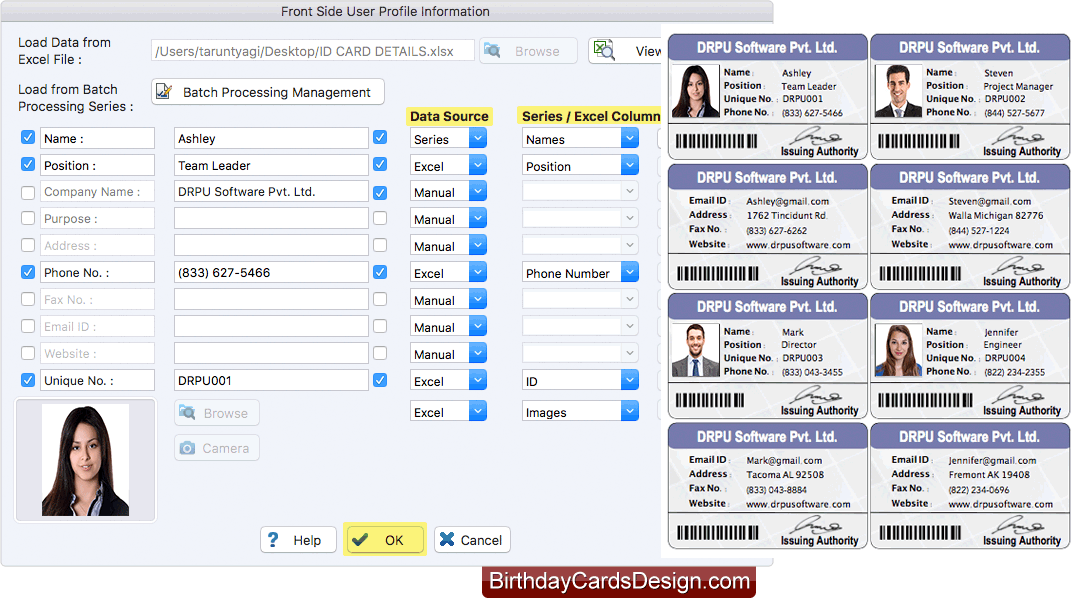The height and width of the screenshot is (598, 1079).
Task: Toggle checkbox right of DRPU Software value
Action: point(380,192)
